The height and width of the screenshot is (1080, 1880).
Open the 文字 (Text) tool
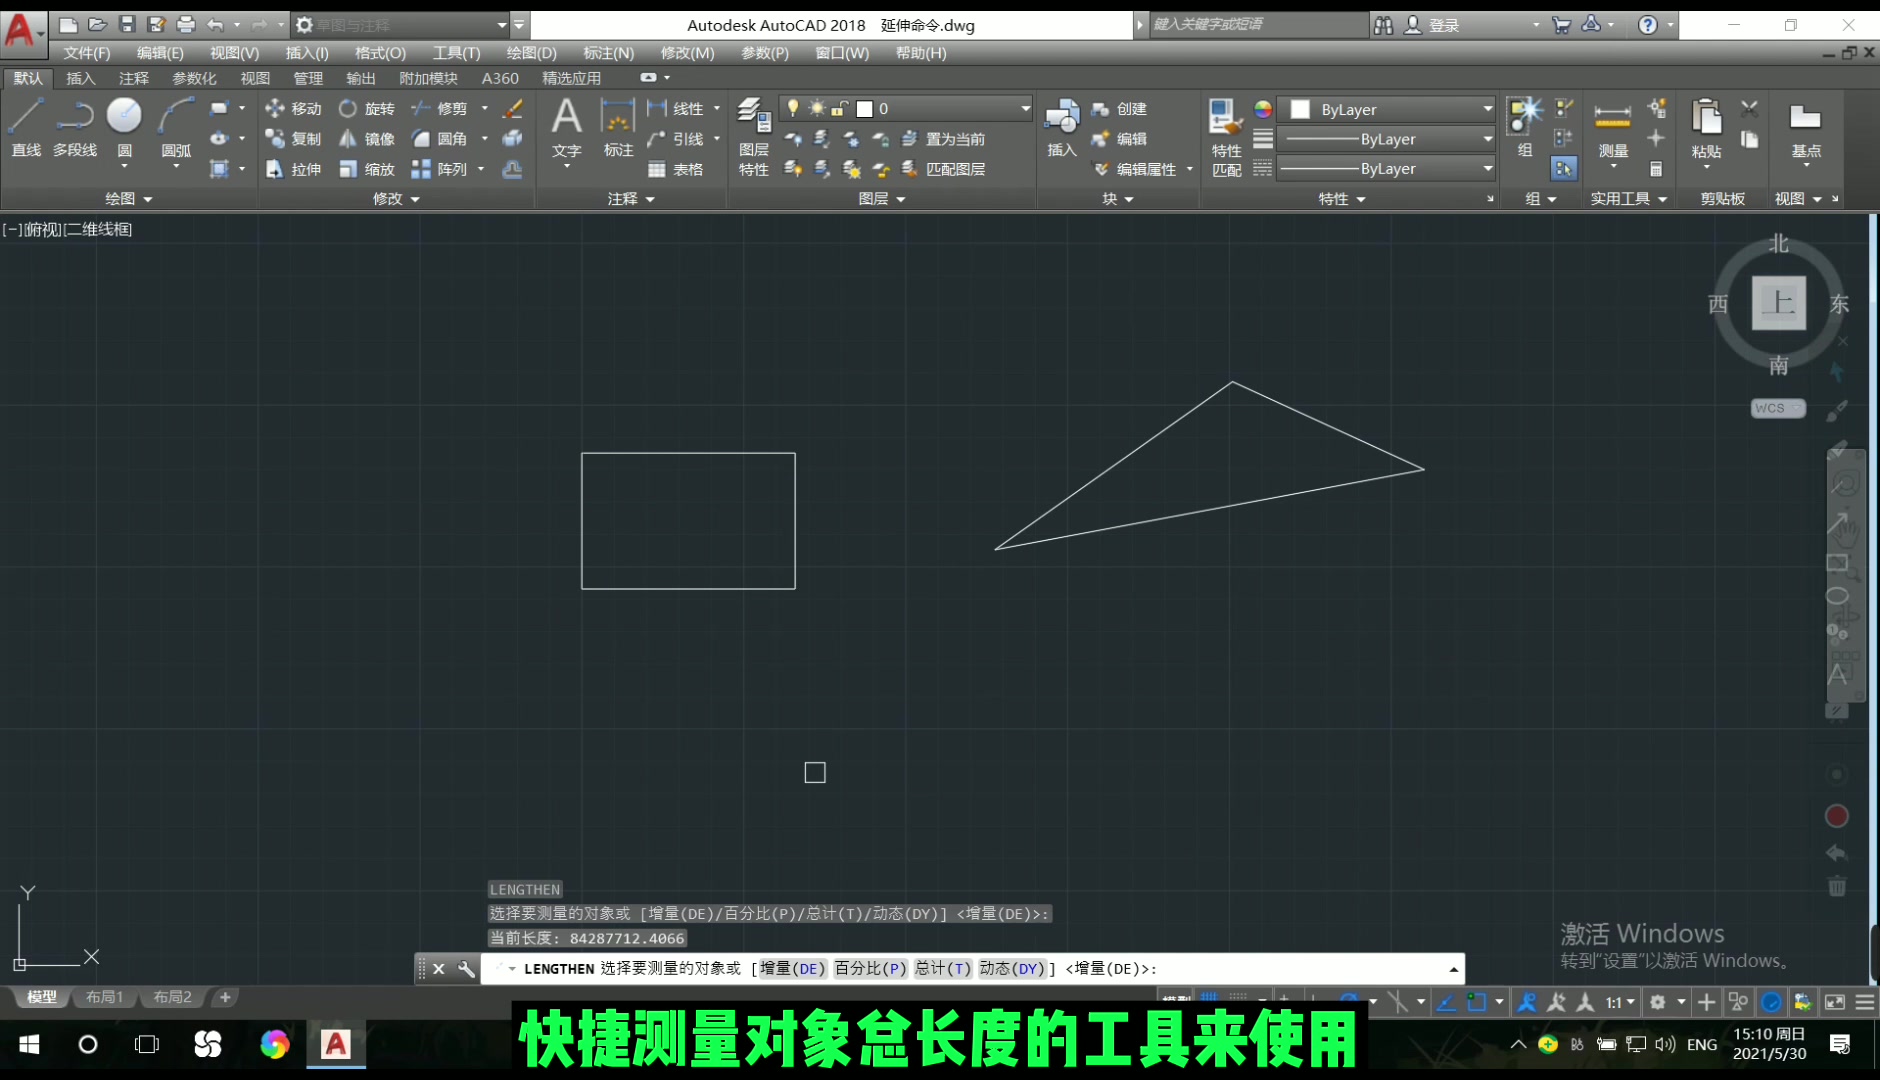tap(566, 127)
